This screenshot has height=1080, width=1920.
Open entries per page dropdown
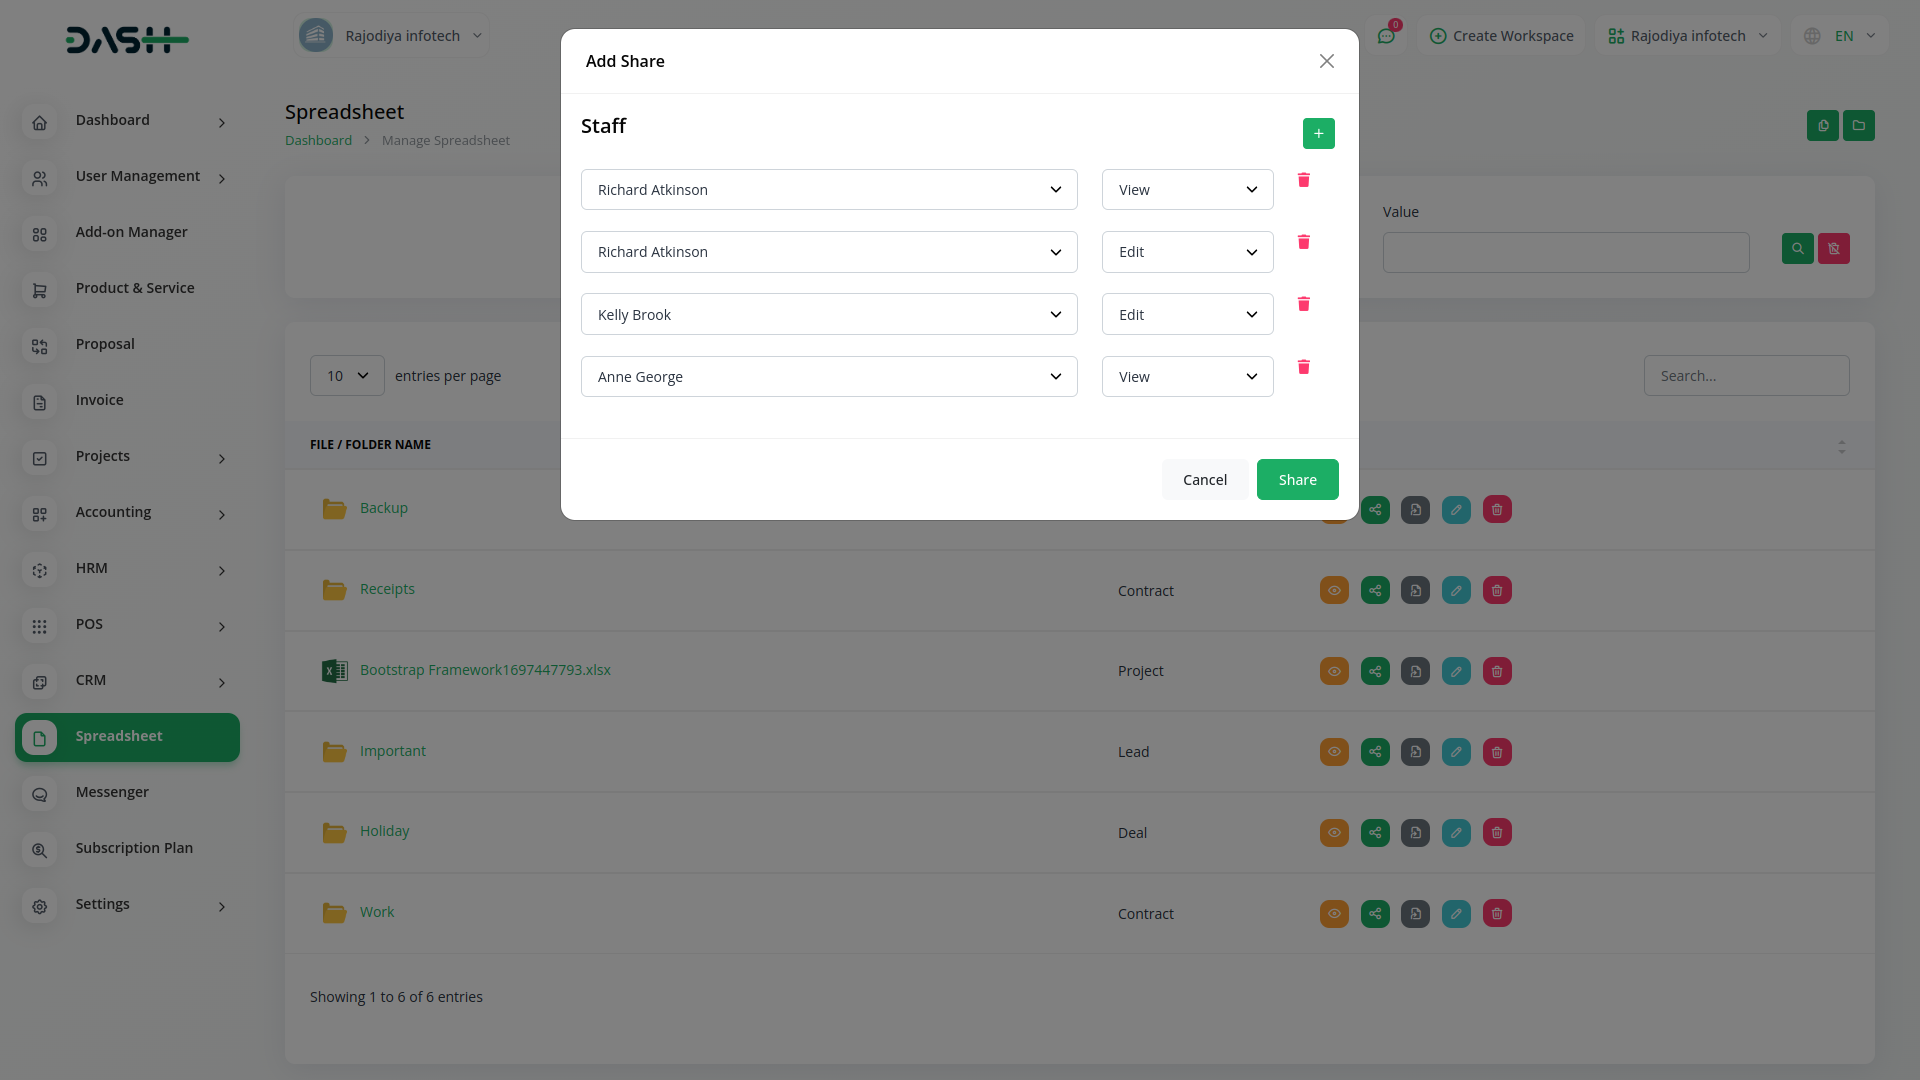[347, 376]
